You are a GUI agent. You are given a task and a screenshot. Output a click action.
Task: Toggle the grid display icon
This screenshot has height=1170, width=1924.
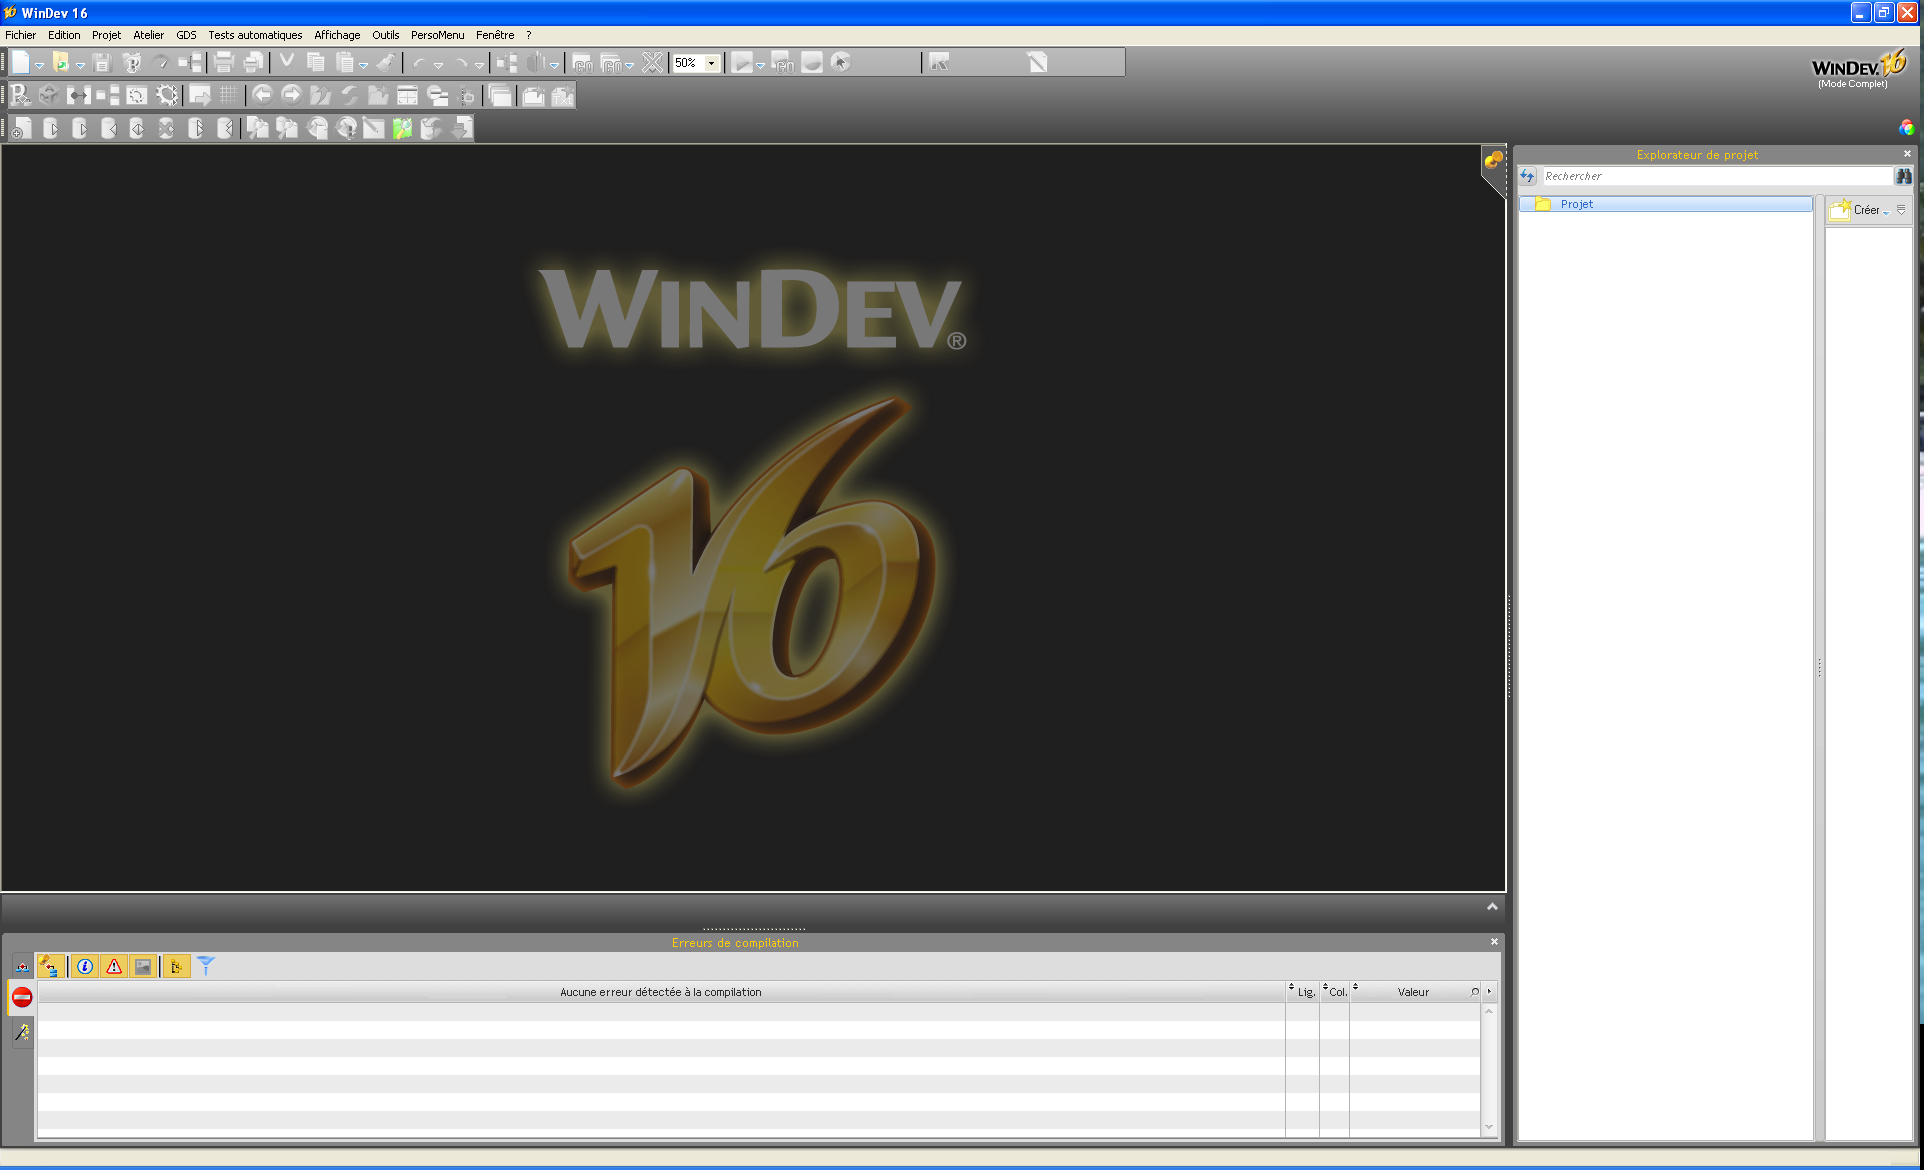229,95
